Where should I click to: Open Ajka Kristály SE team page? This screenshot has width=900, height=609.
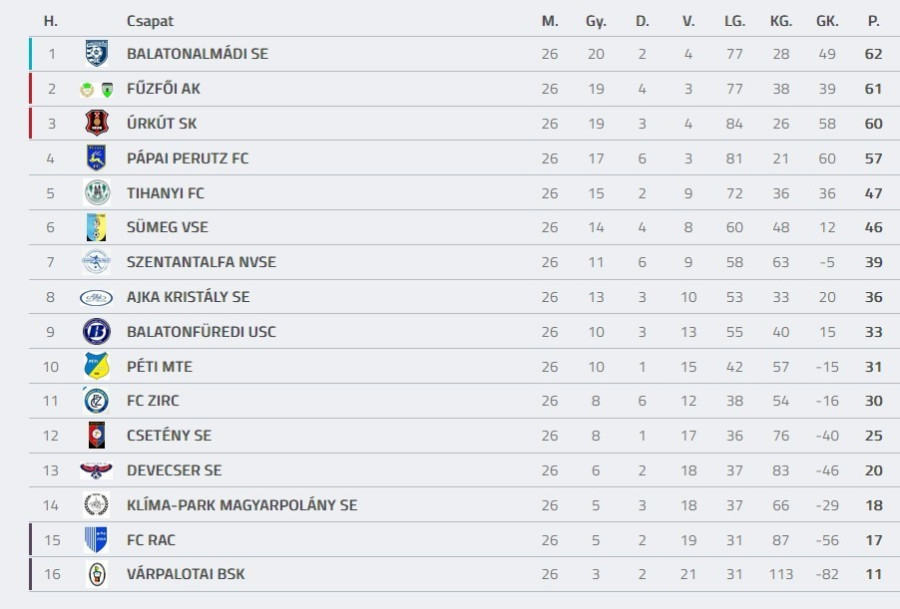188,297
